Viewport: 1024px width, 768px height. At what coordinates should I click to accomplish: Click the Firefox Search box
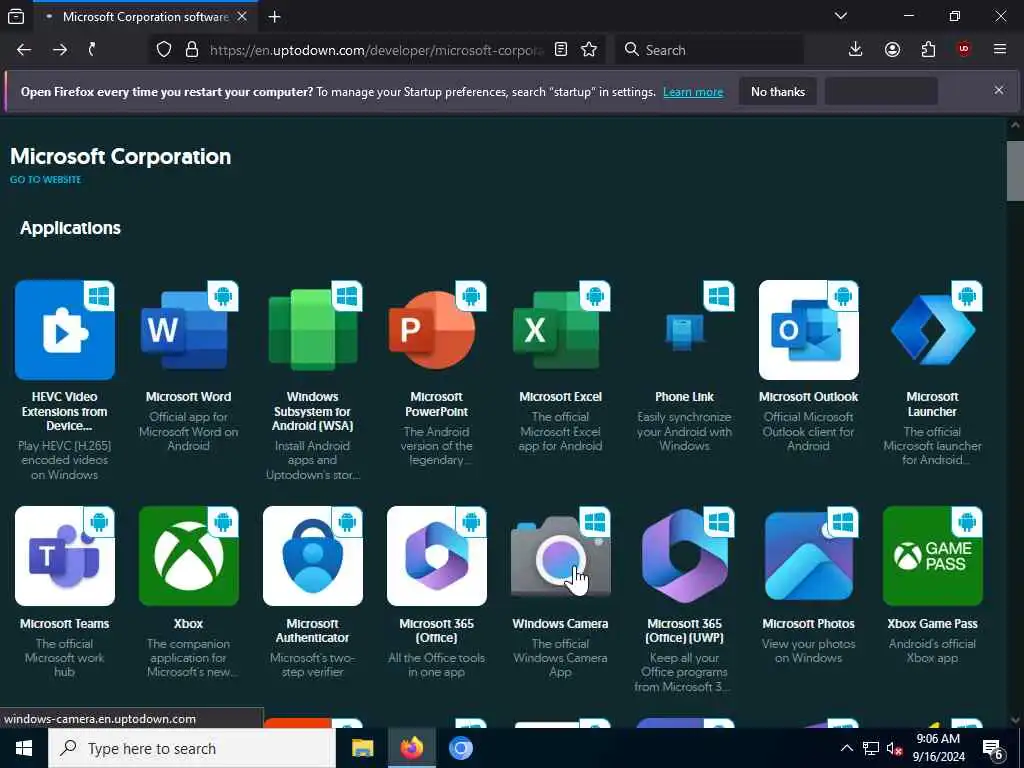pyautogui.click(x=709, y=50)
